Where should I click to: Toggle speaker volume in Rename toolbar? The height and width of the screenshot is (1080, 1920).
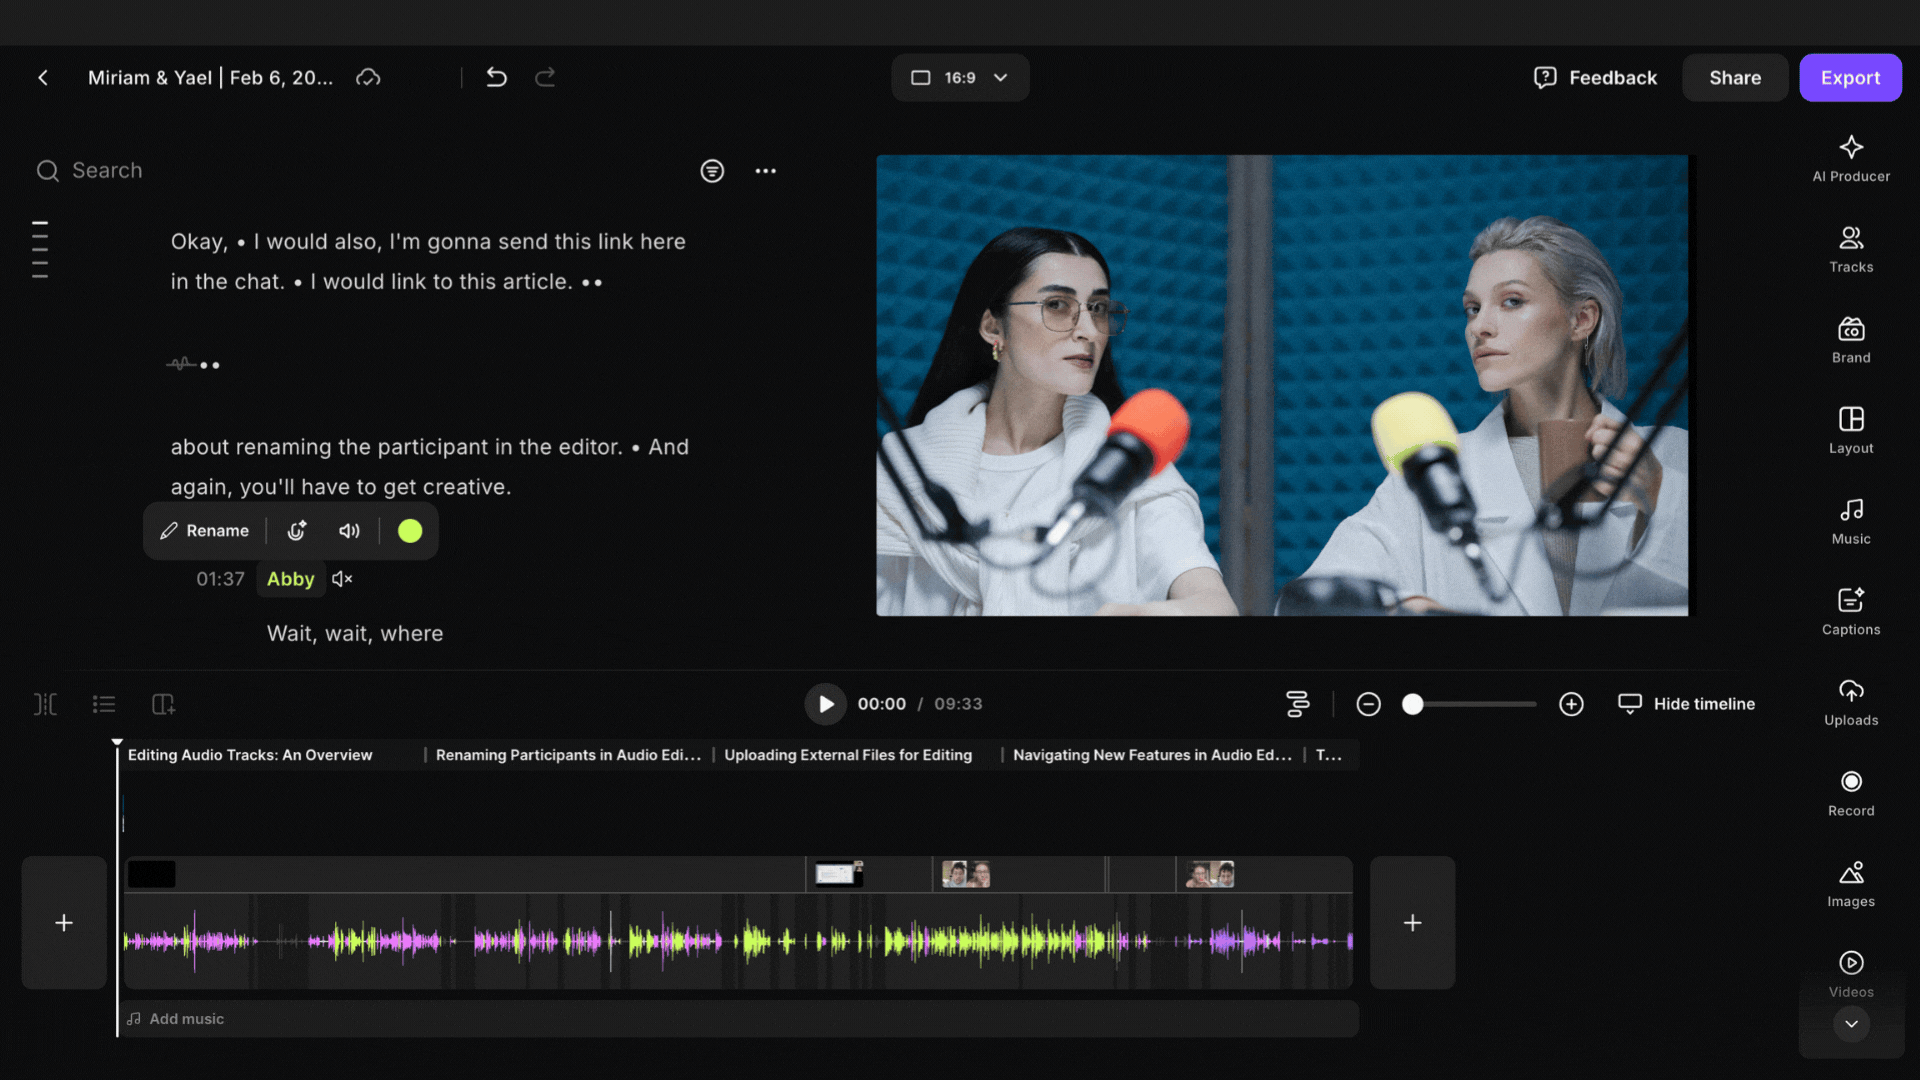click(349, 531)
